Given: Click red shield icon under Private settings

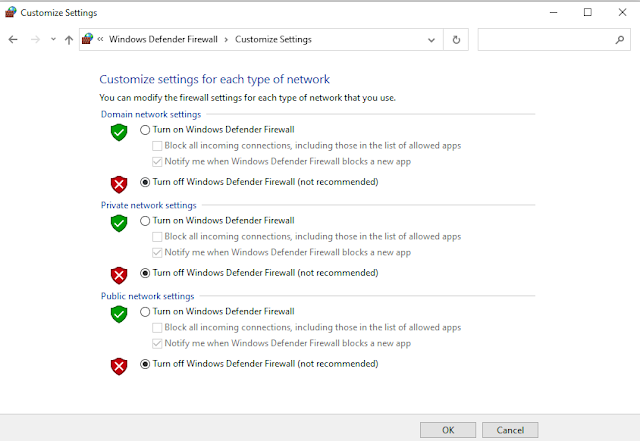Looking at the screenshot, I should coord(119,275).
